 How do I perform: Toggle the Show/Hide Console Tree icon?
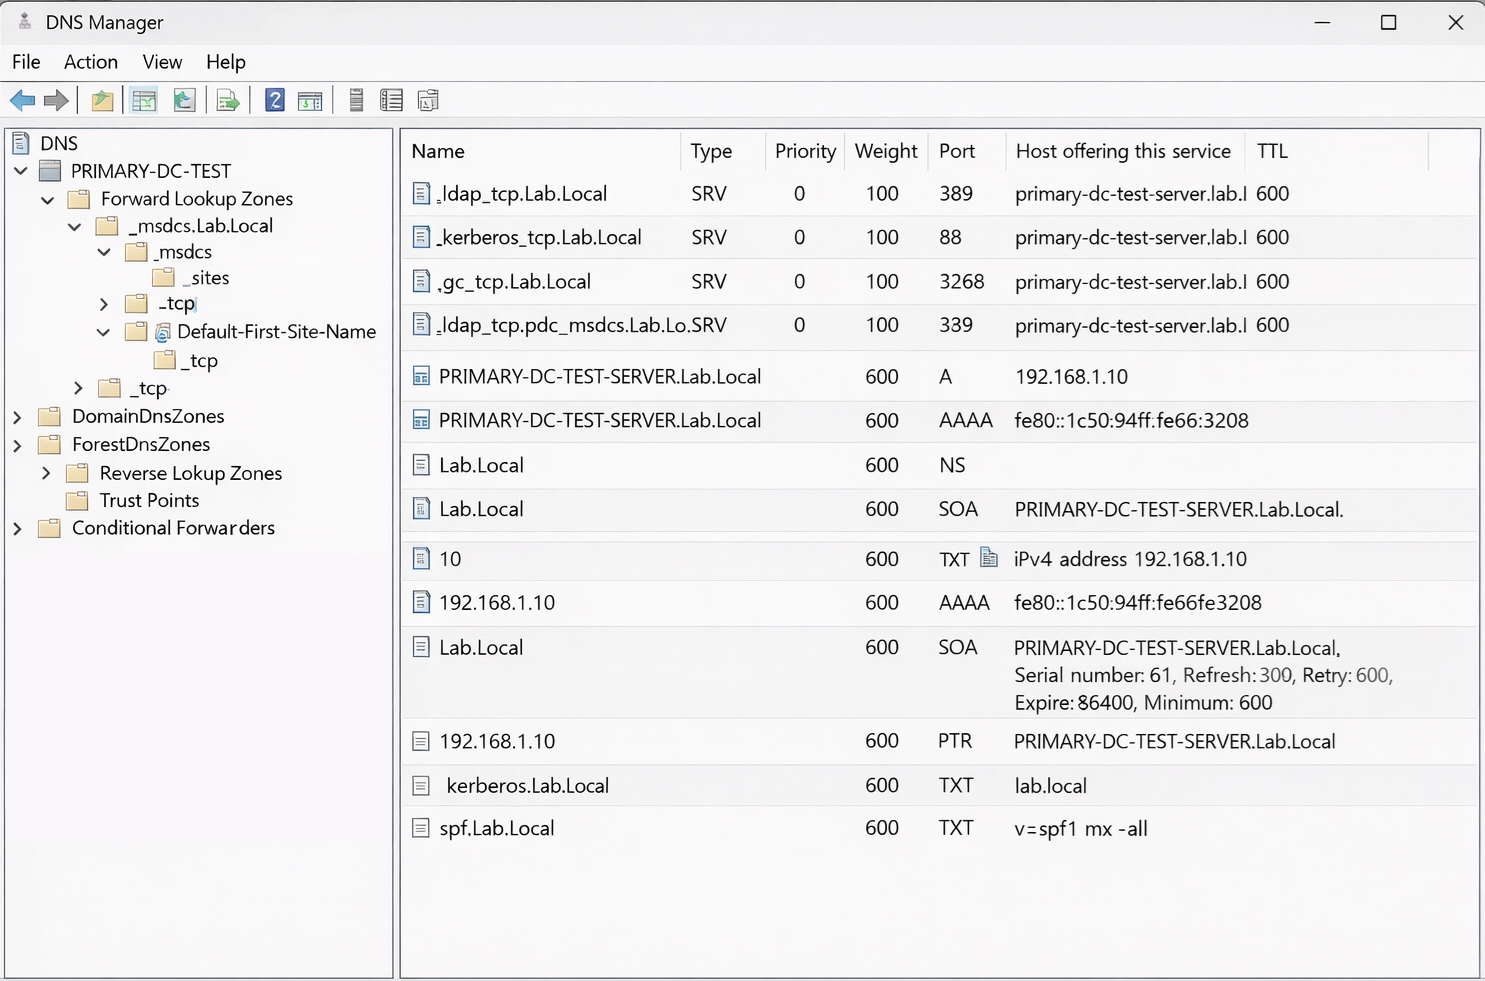tap(144, 100)
